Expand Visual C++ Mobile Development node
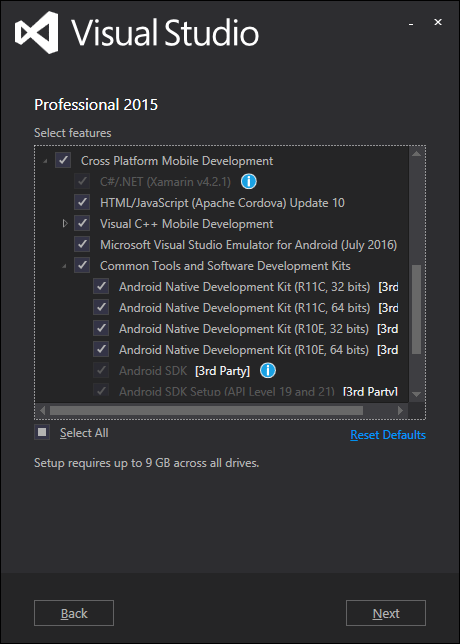 [x=65, y=224]
